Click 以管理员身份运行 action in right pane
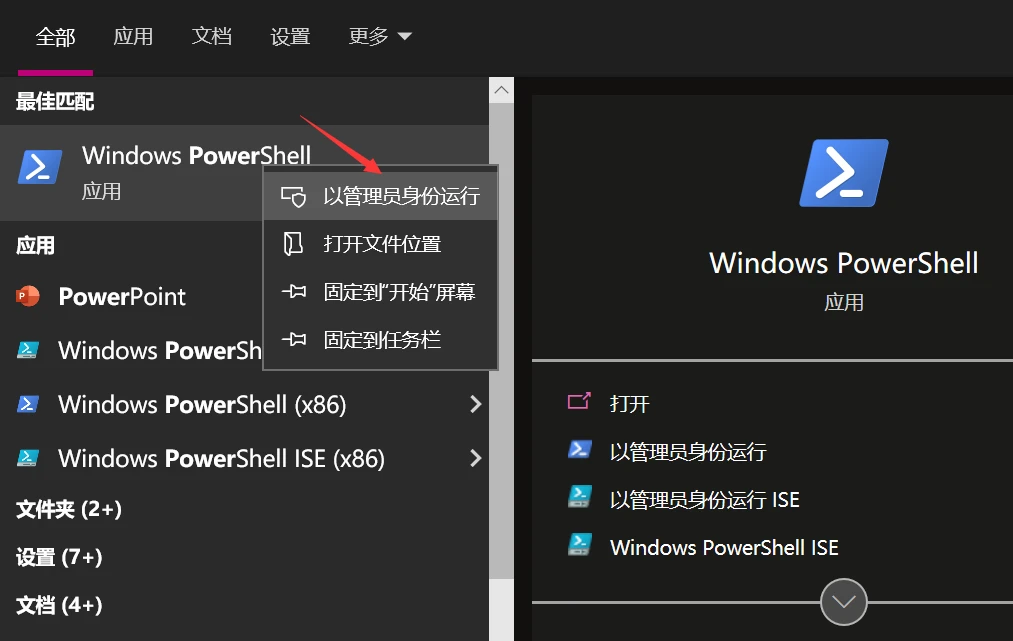Screen dimensions: 1013x641 click(688, 452)
